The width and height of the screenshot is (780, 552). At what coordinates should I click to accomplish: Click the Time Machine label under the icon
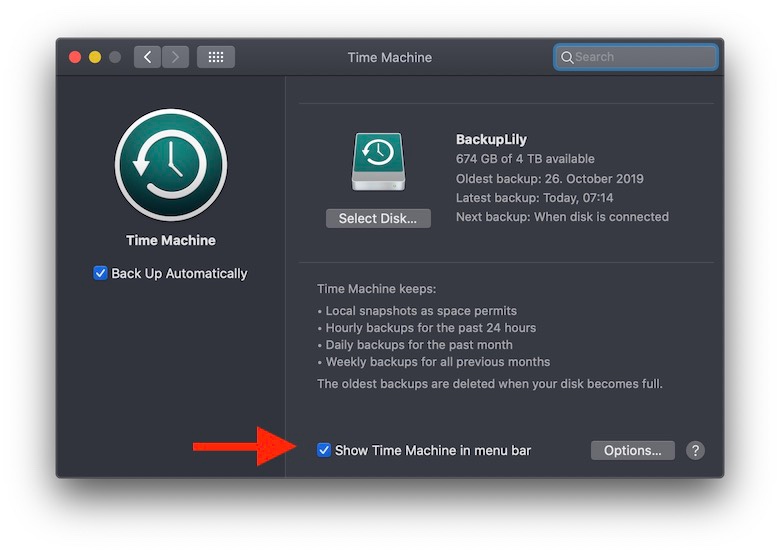pyautogui.click(x=171, y=241)
